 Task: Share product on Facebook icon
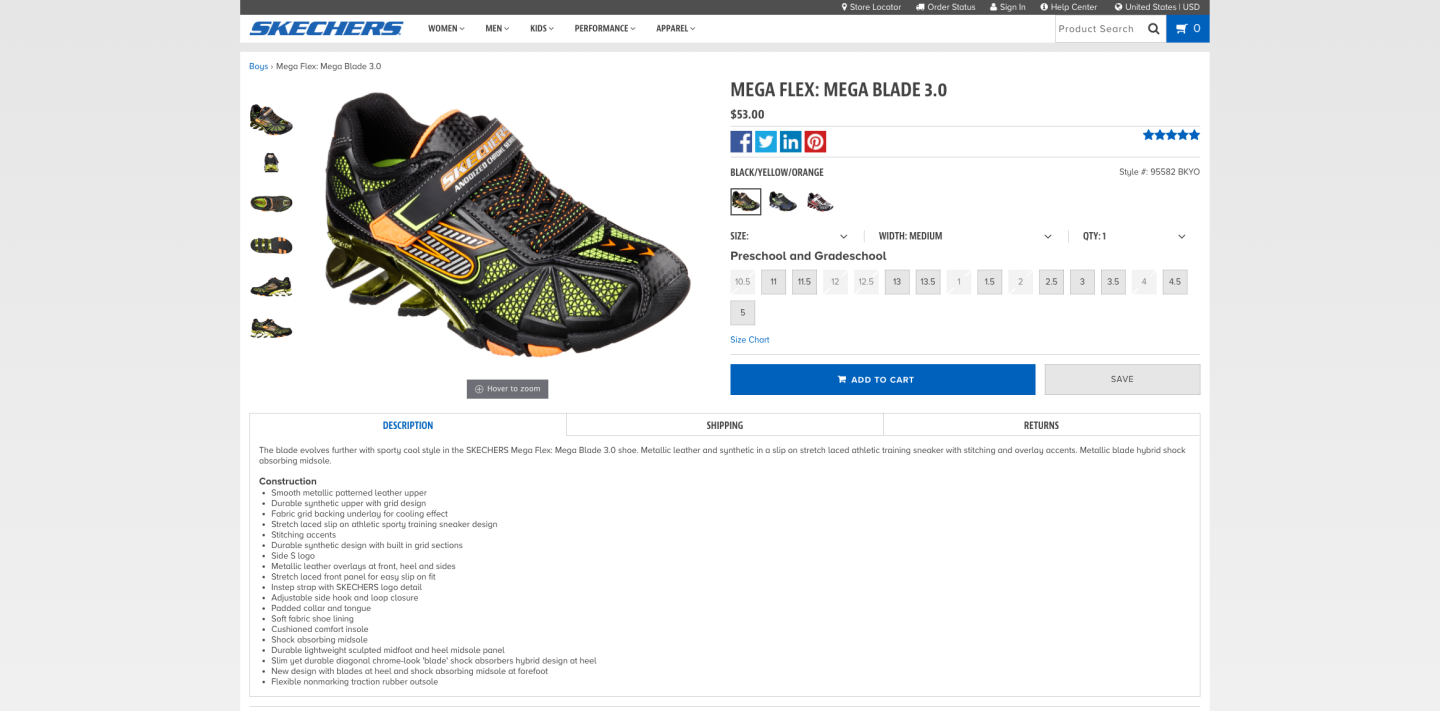pyautogui.click(x=741, y=142)
